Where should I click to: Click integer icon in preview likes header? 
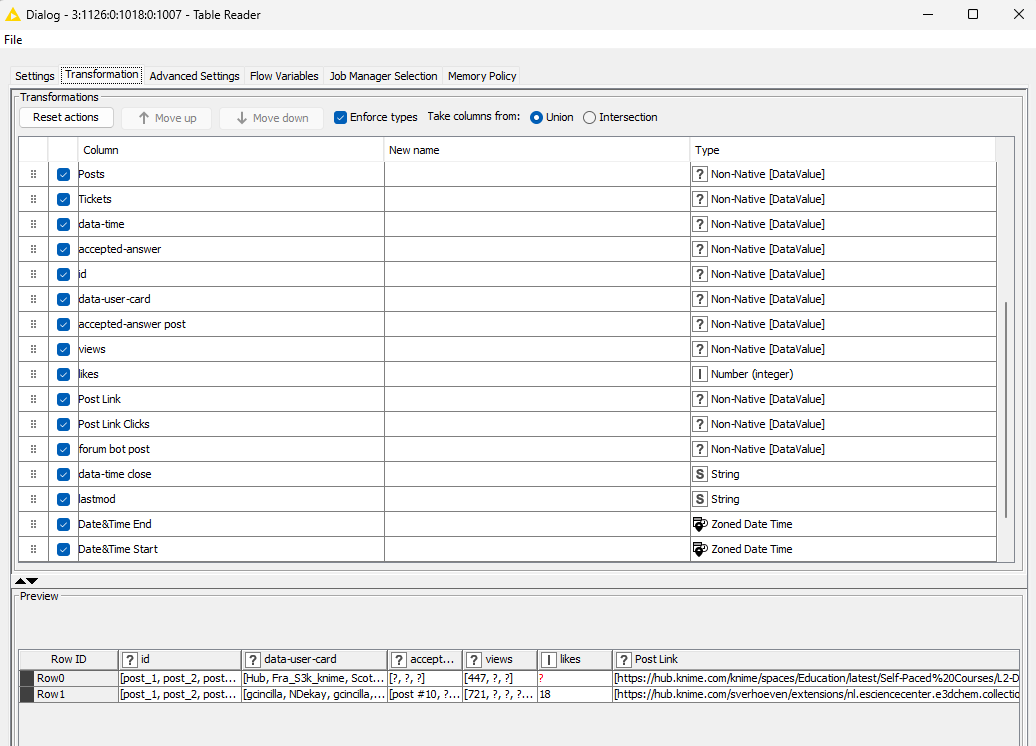pos(548,659)
